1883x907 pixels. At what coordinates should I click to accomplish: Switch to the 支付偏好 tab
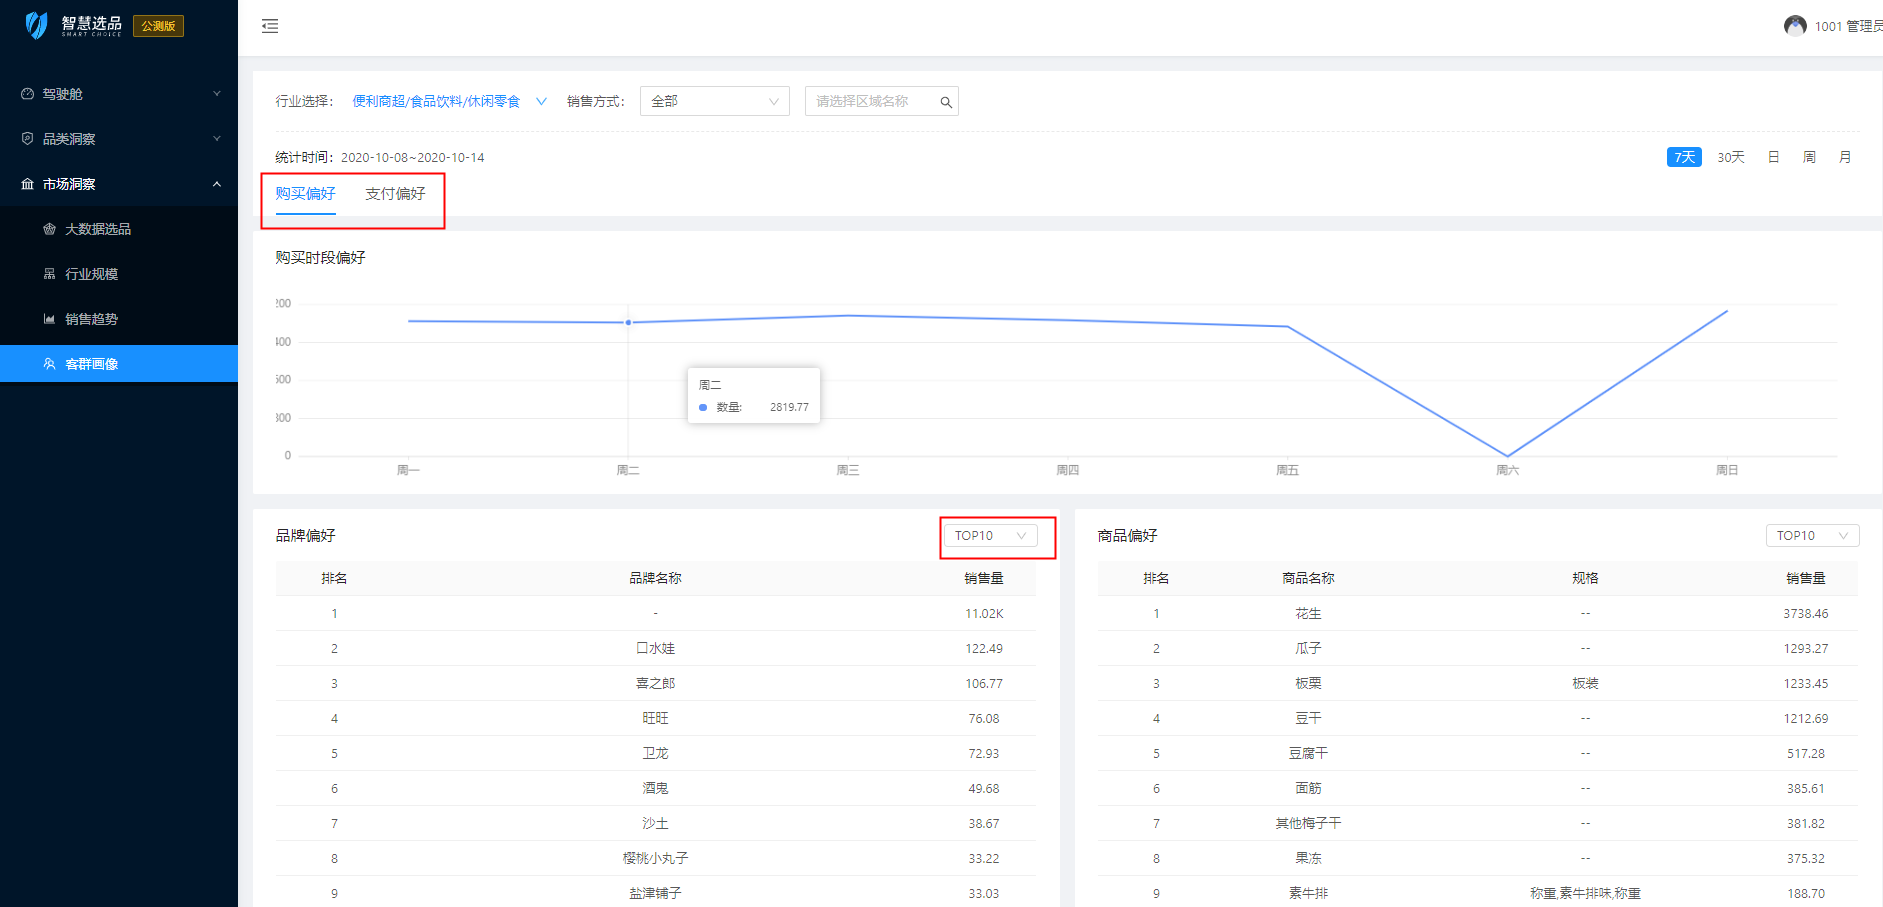pos(395,194)
